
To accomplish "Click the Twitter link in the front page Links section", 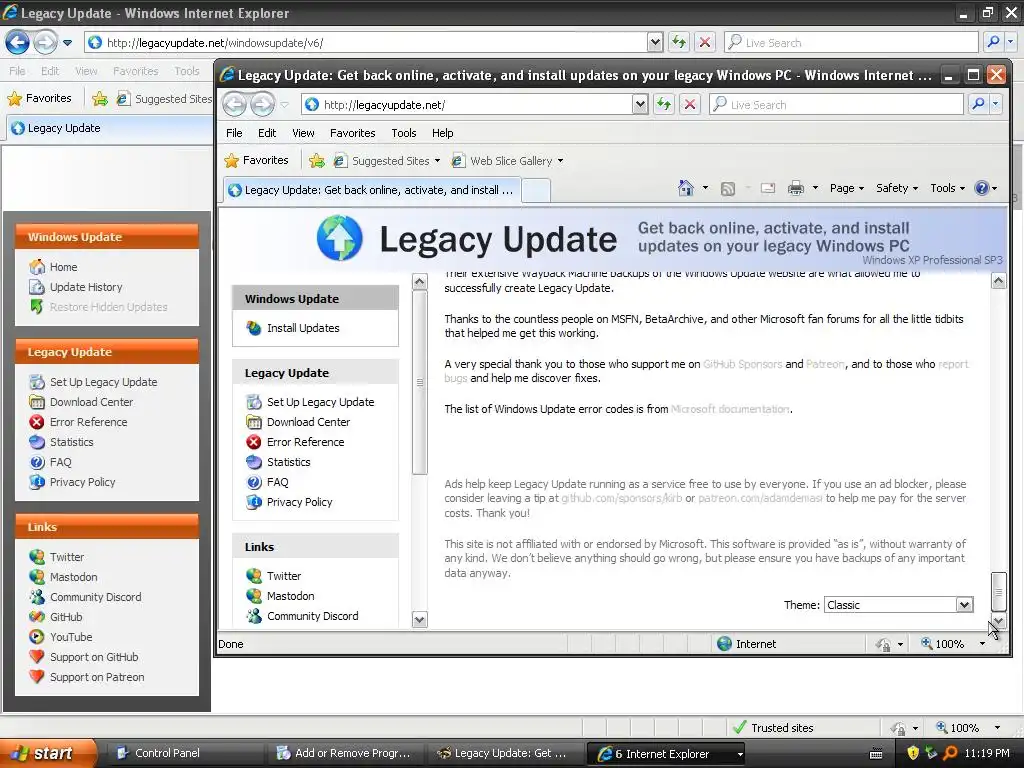I will (284, 576).
